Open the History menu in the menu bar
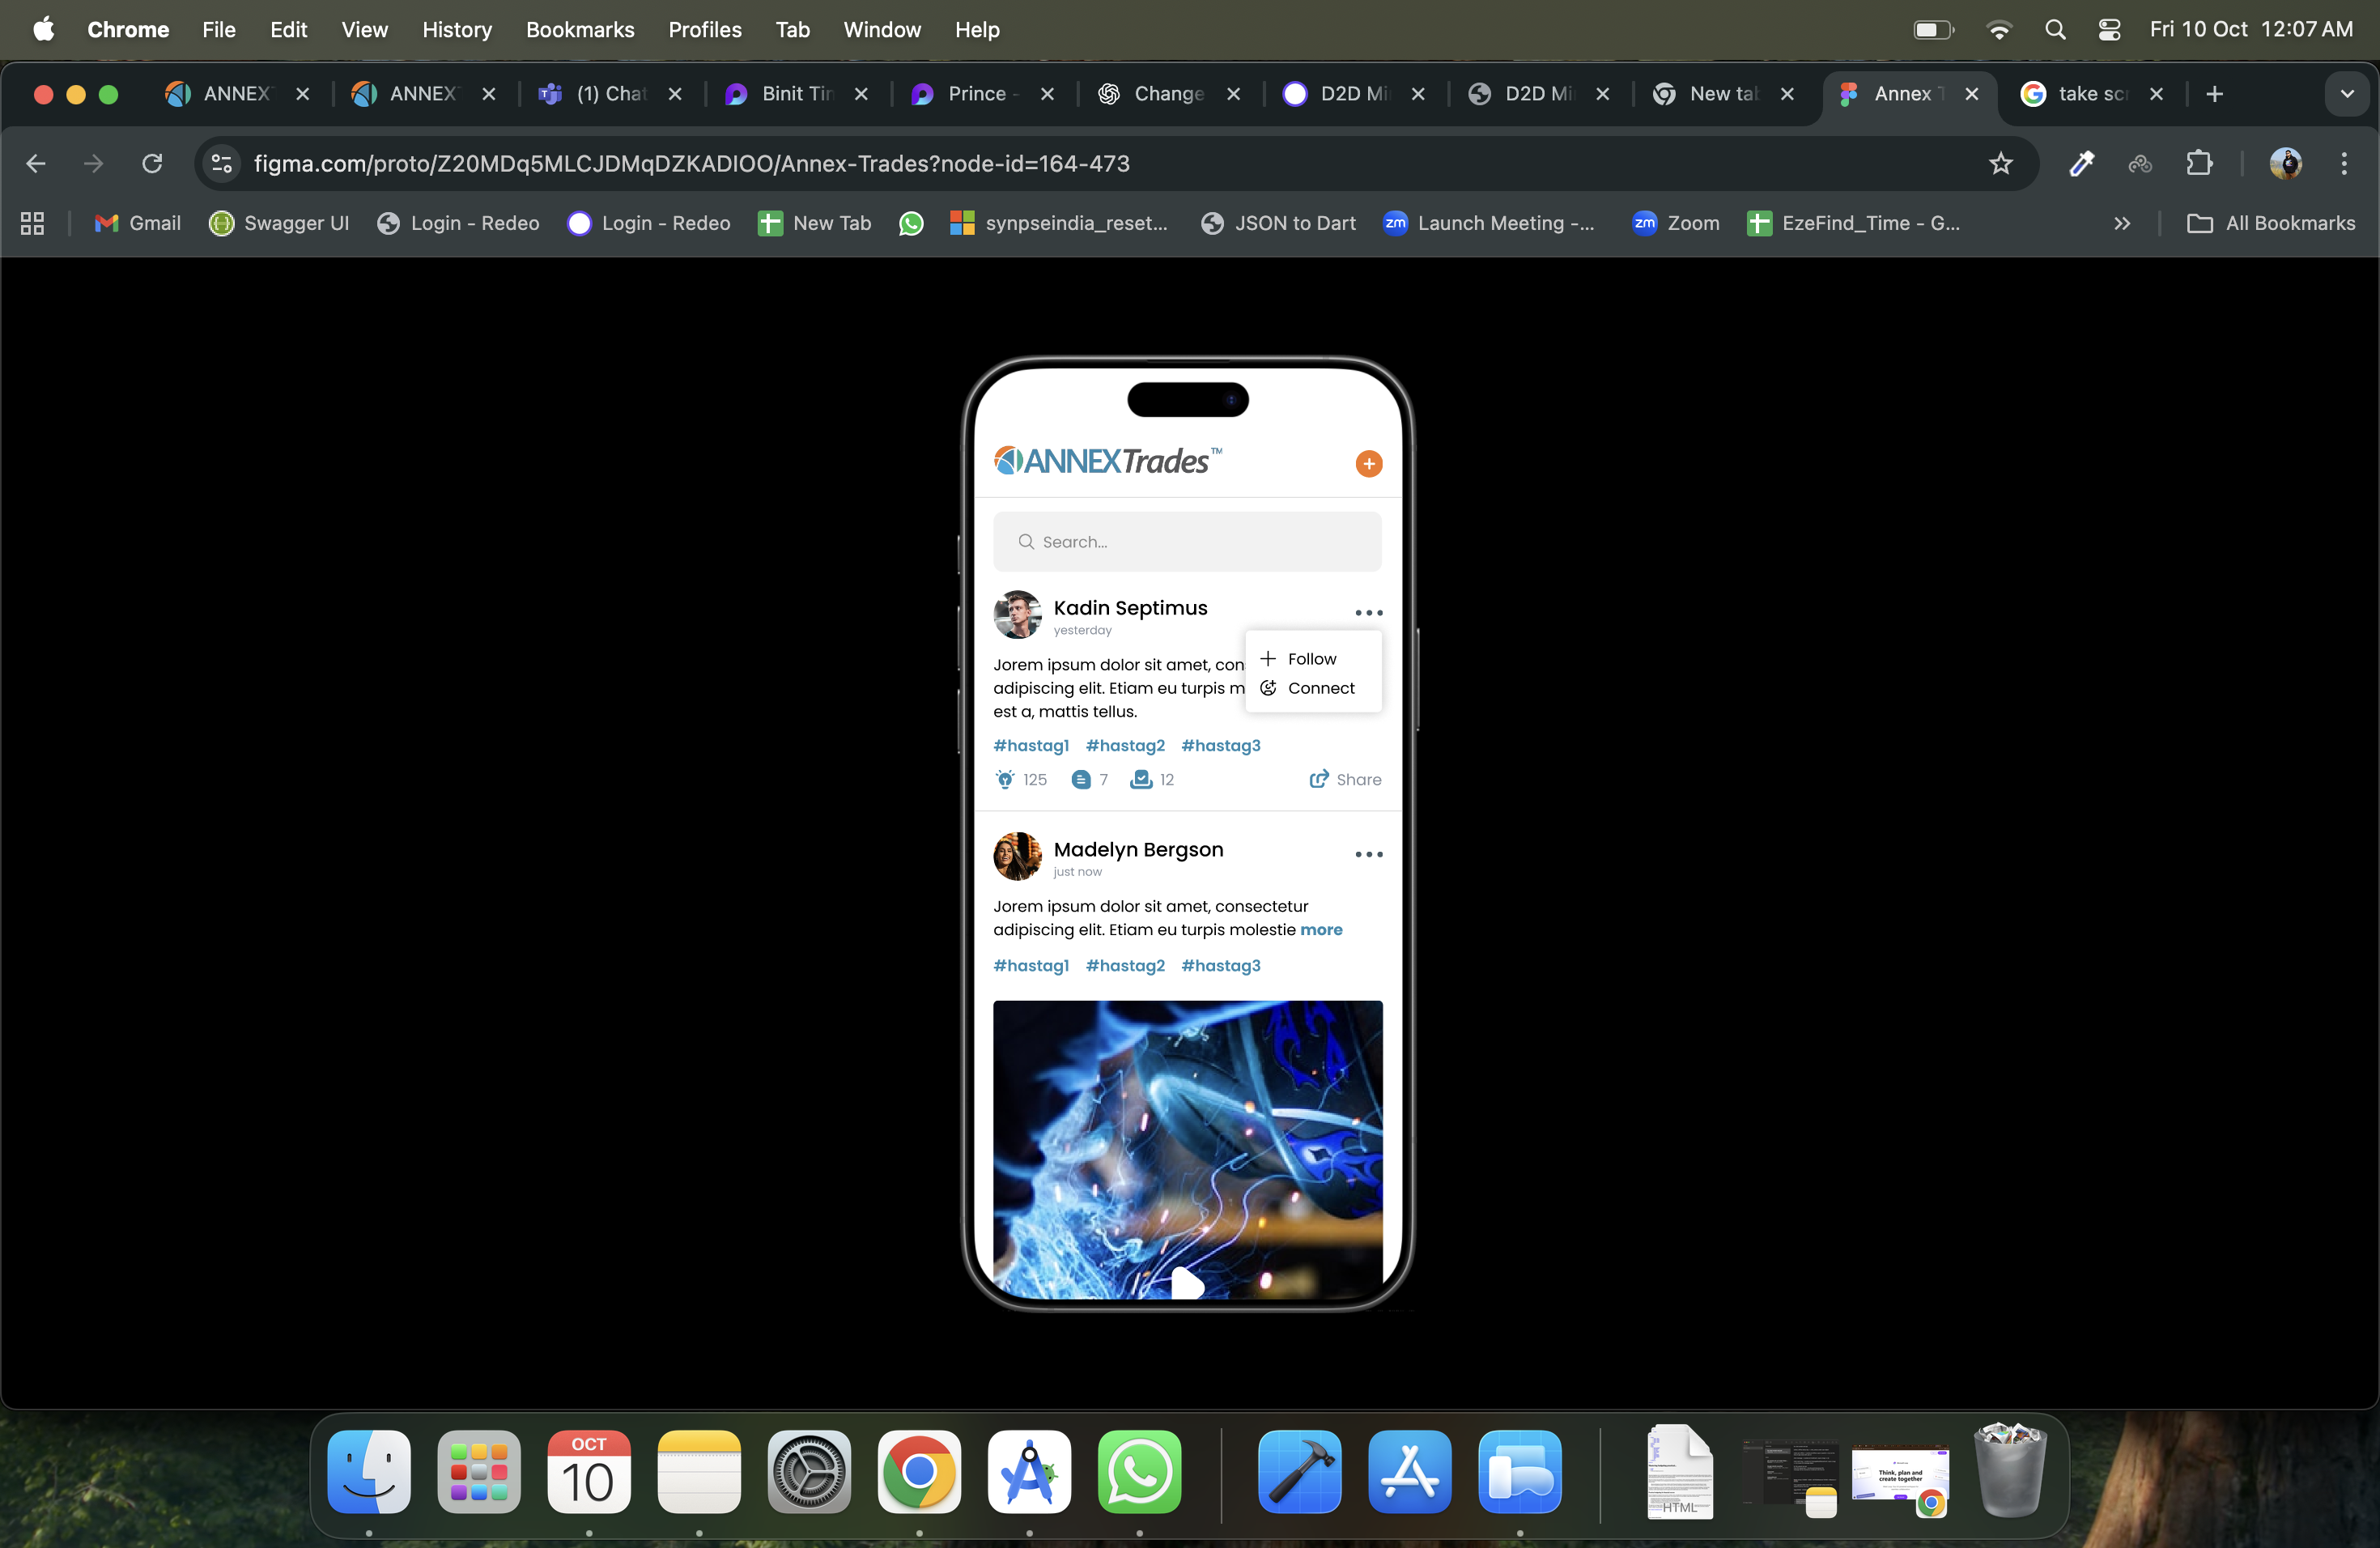Image resolution: width=2380 pixels, height=1548 pixels. point(457,29)
